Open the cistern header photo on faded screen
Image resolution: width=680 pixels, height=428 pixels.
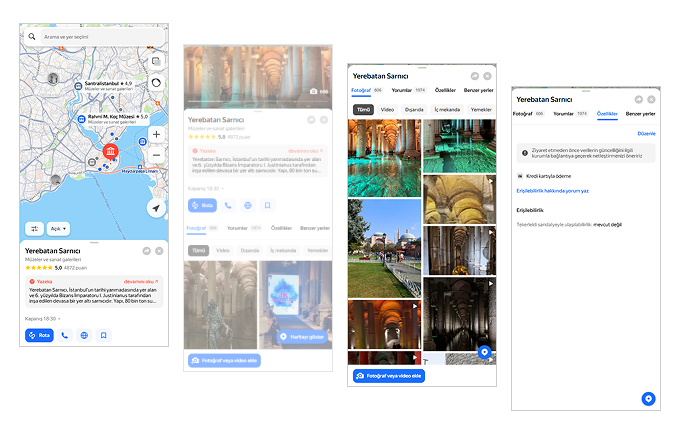(x=258, y=77)
